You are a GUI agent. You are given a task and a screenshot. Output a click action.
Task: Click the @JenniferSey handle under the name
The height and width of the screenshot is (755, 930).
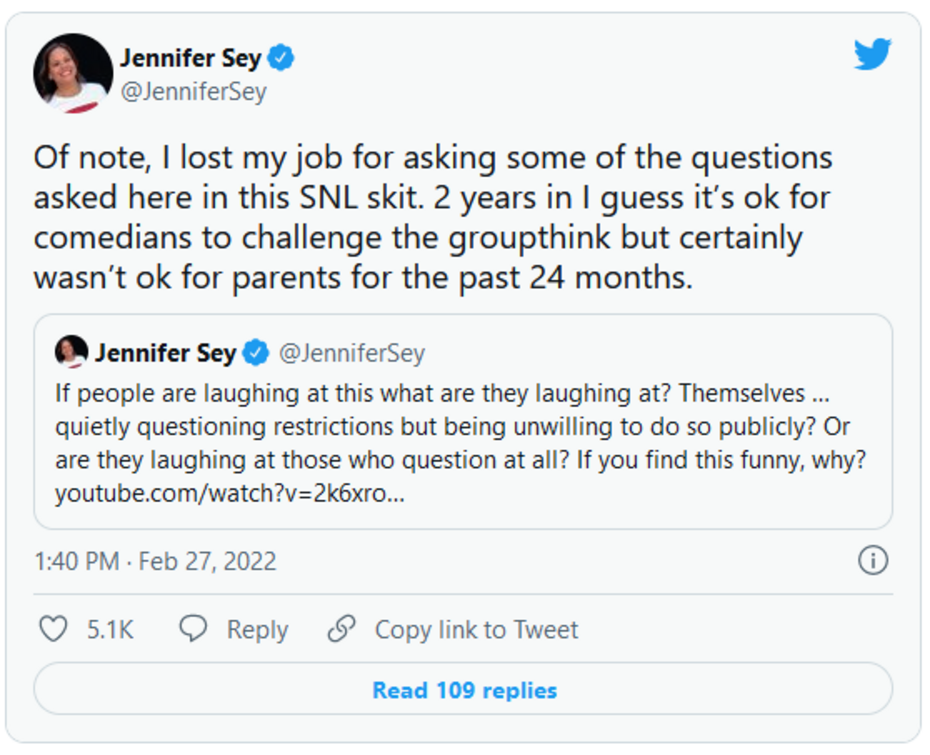point(193,93)
